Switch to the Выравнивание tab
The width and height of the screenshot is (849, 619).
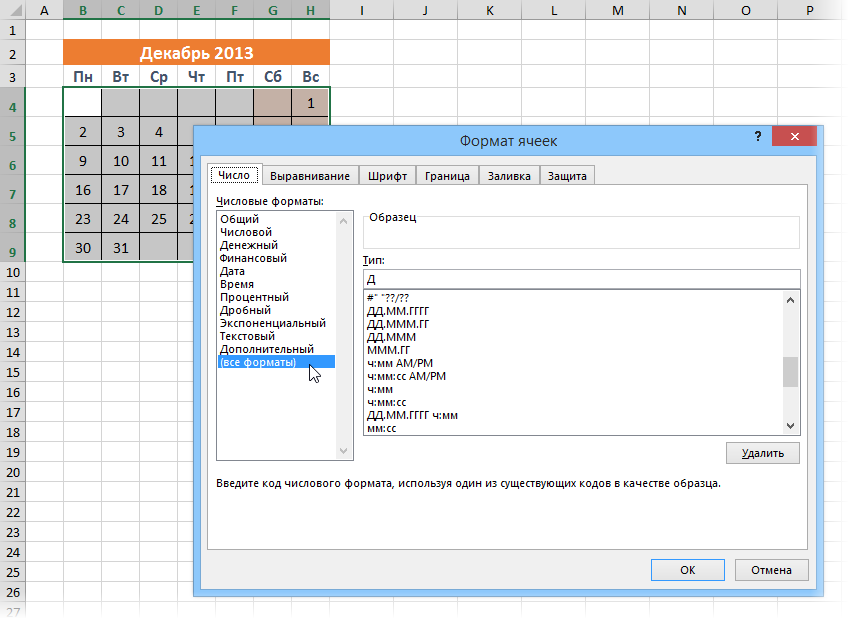(x=309, y=176)
